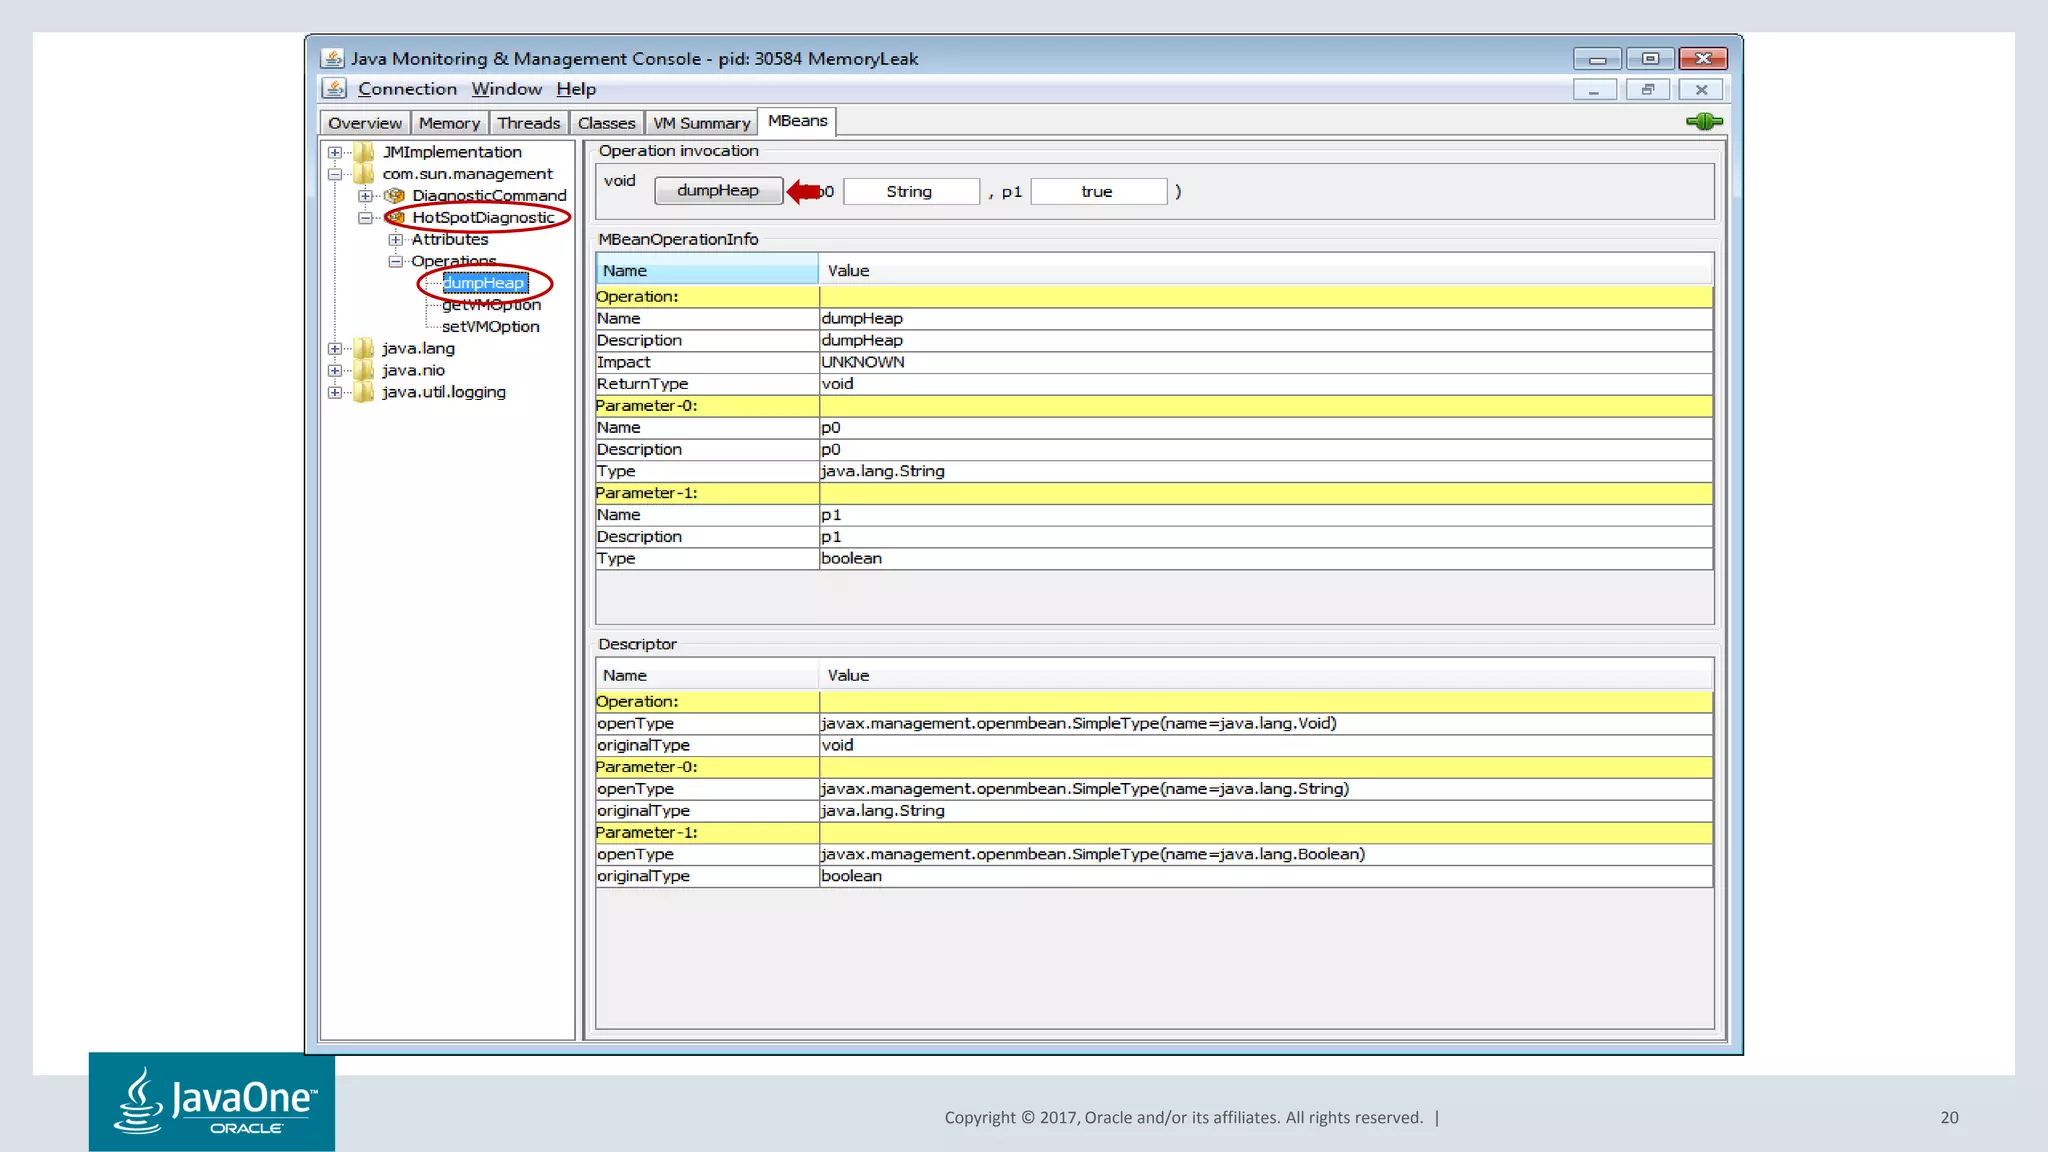The image size is (2048, 1152).
Task: Select getVMOption in the tree
Action: [491, 305]
